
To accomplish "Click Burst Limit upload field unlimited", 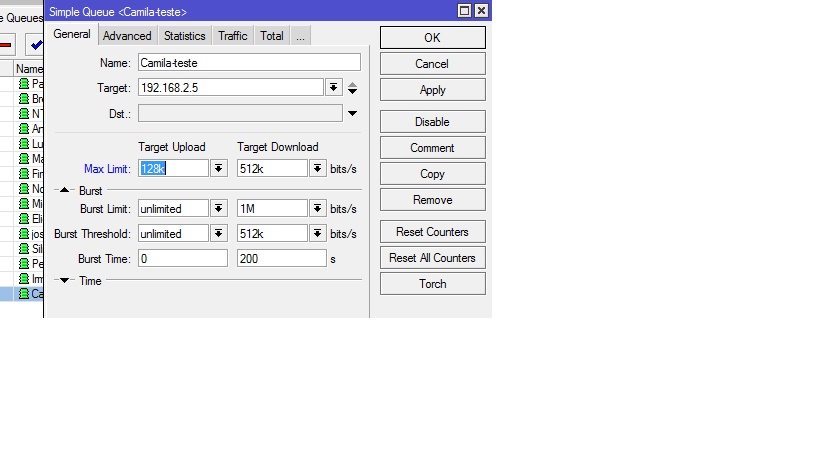I will tap(173, 209).
